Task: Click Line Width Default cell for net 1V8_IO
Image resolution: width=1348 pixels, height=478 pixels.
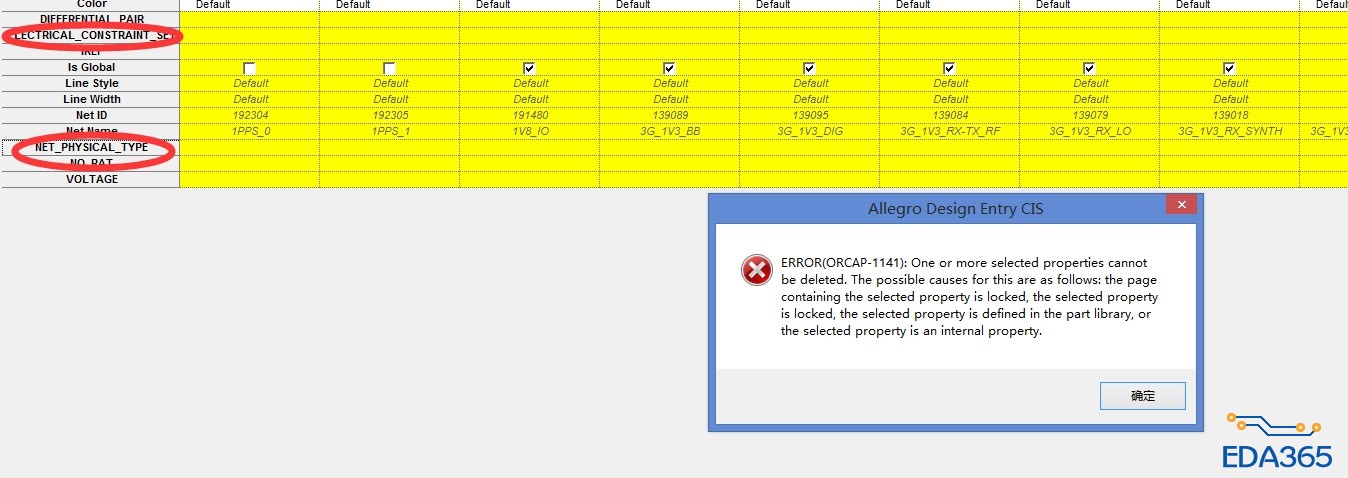Action: [x=530, y=99]
